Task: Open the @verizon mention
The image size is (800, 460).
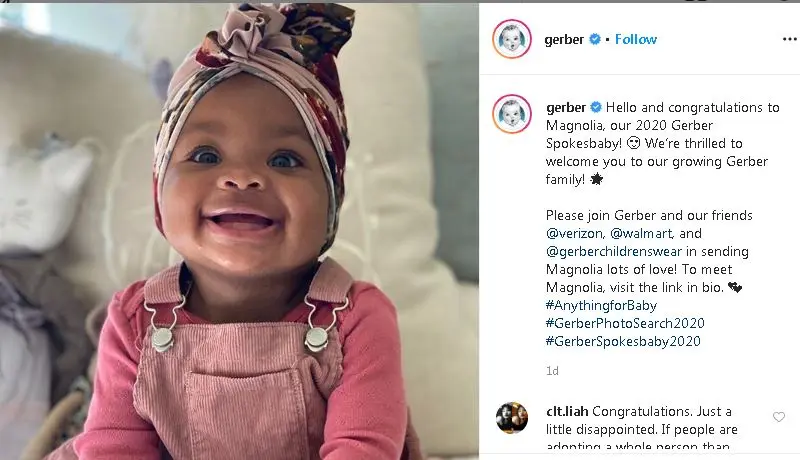Action: (x=575, y=234)
